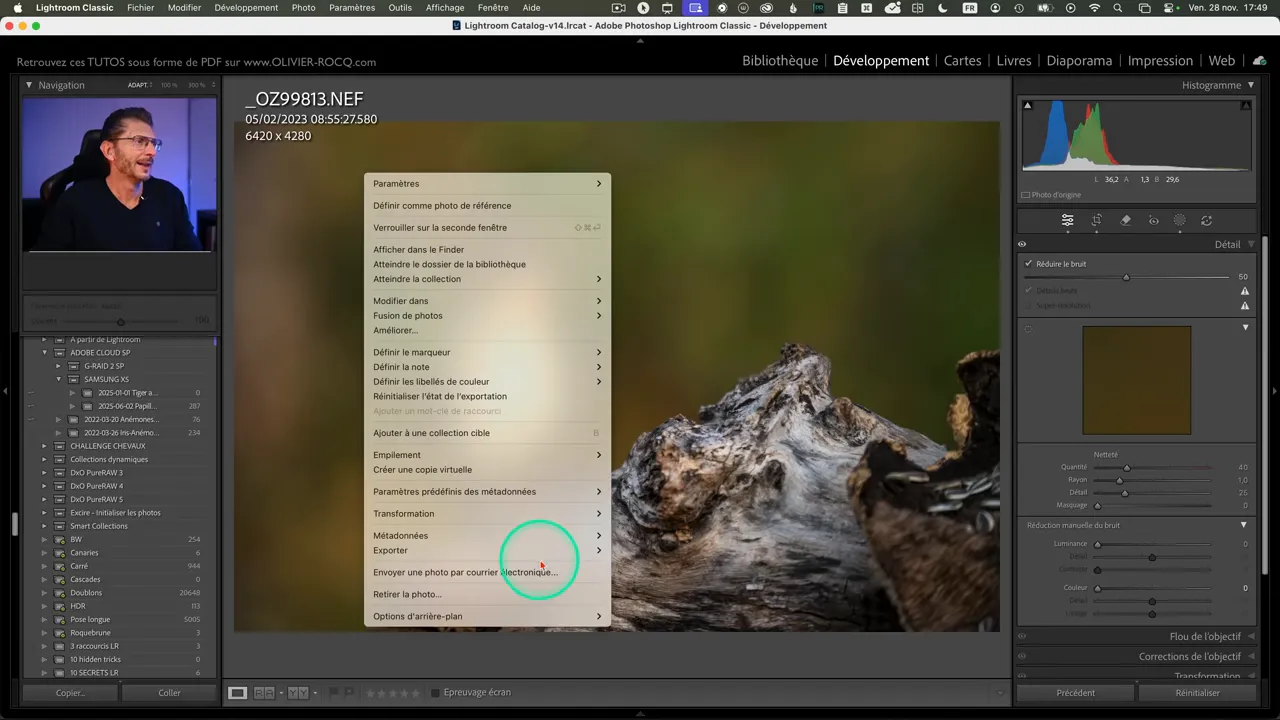Click the Copier... button
The height and width of the screenshot is (720, 1280).
pyautogui.click(x=70, y=693)
